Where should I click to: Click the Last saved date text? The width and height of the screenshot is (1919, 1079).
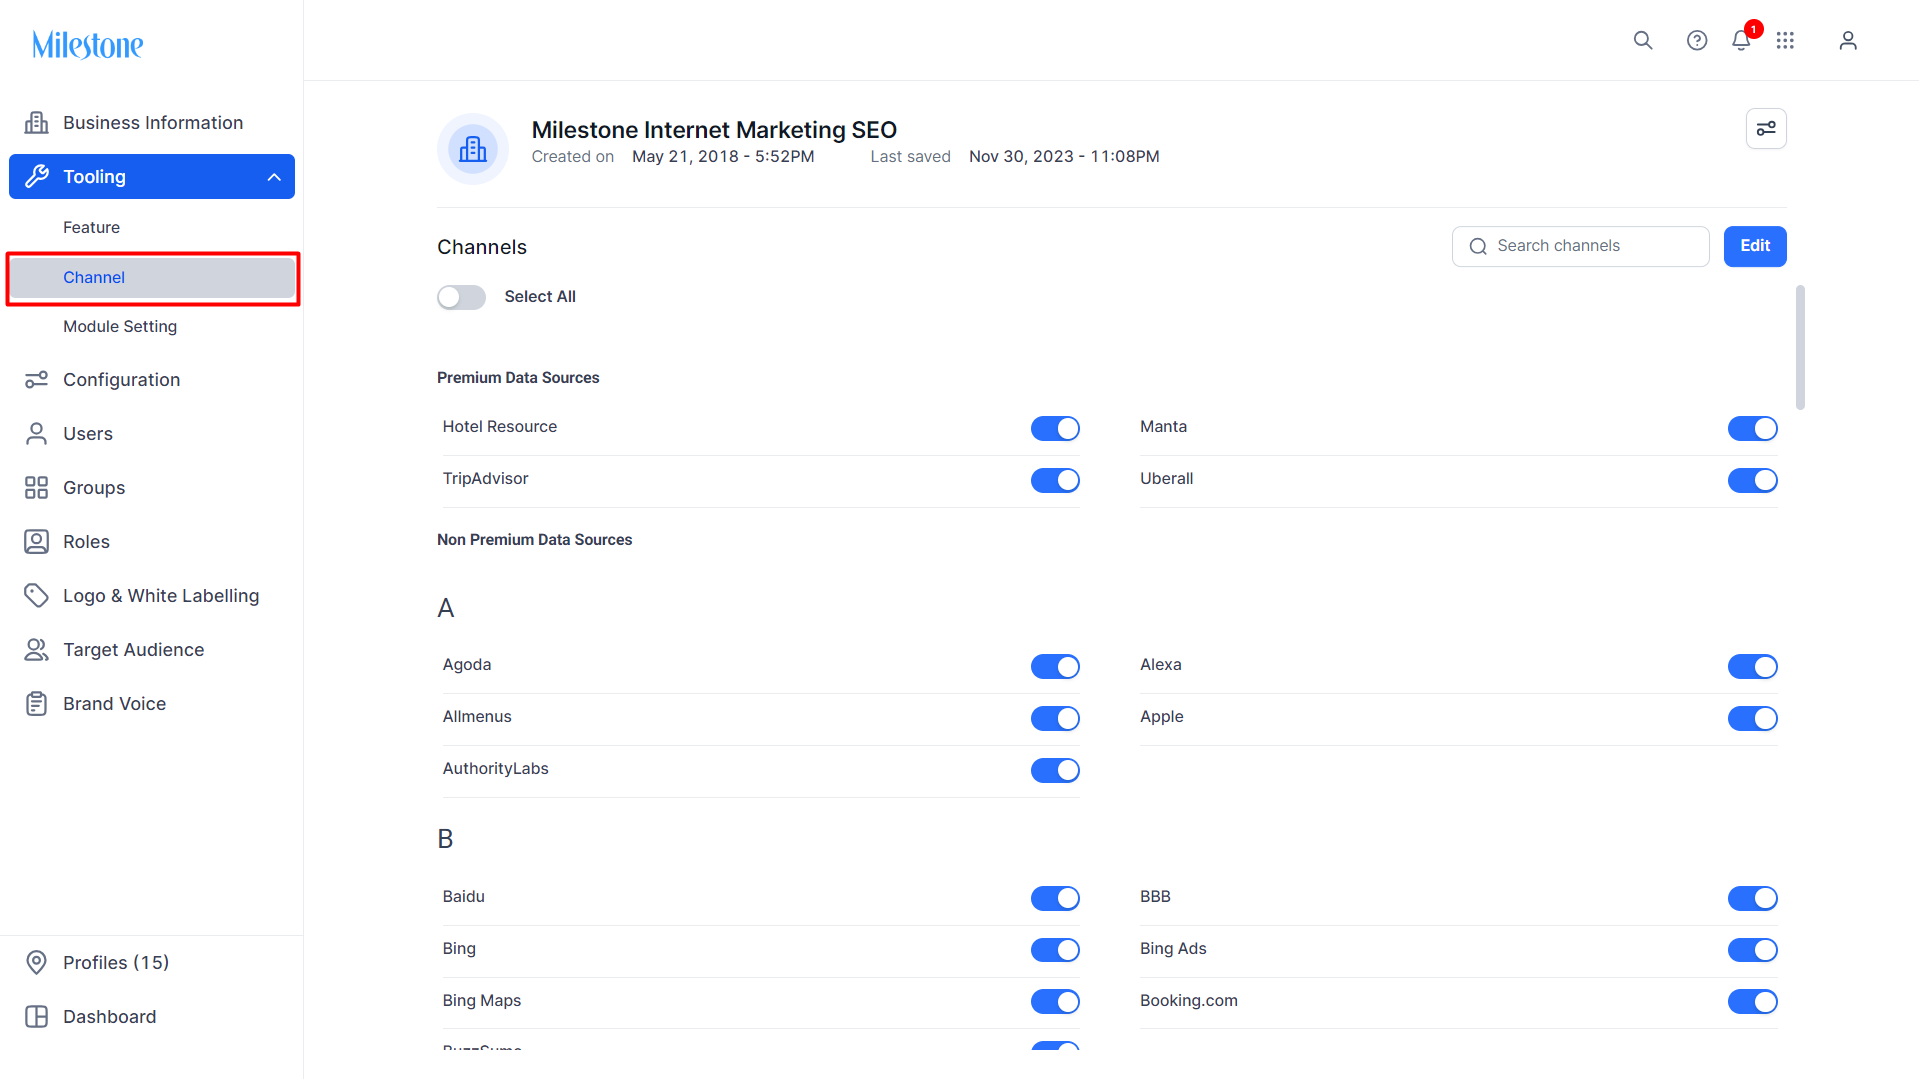(x=1064, y=156)
